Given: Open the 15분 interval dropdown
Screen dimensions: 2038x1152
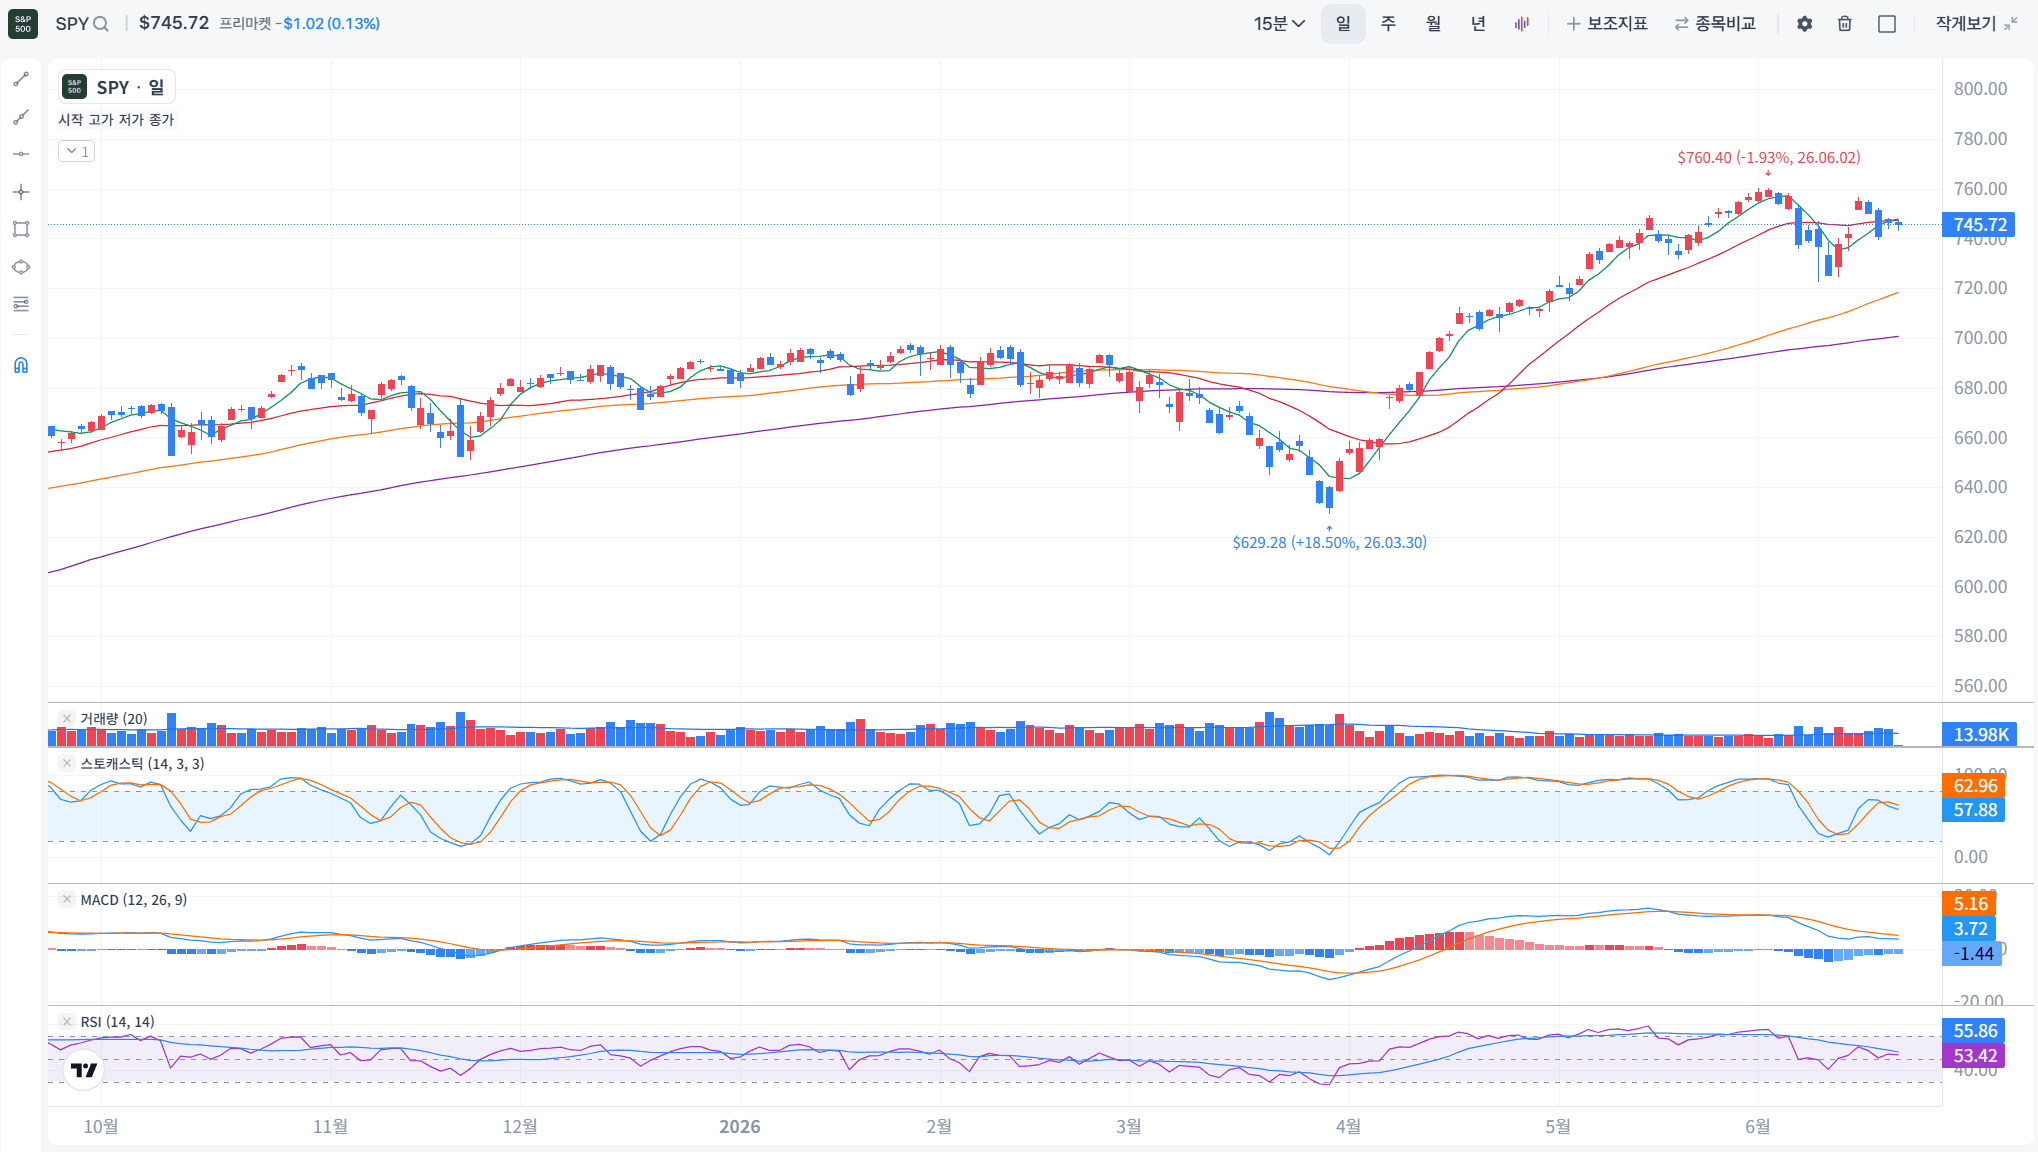Looking at the screenshot, I should [1280, 24].
